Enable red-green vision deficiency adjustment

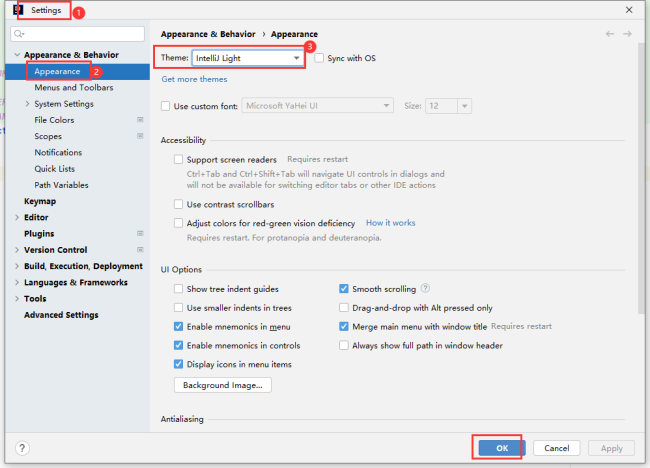pos(178,223)
